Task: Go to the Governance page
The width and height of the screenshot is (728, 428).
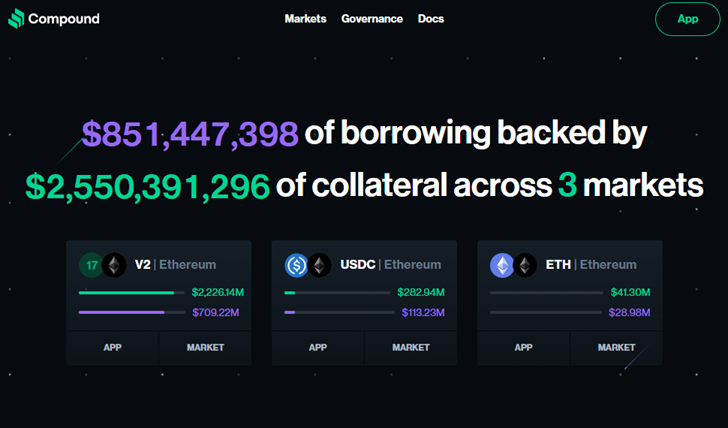Action: click(372, 19)
